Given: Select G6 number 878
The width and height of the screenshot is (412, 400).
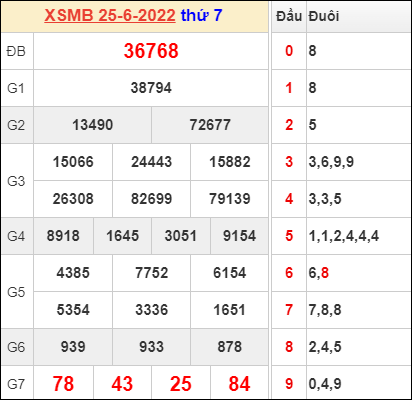Looking at the screenshot, I should click(x=230, y=347).
